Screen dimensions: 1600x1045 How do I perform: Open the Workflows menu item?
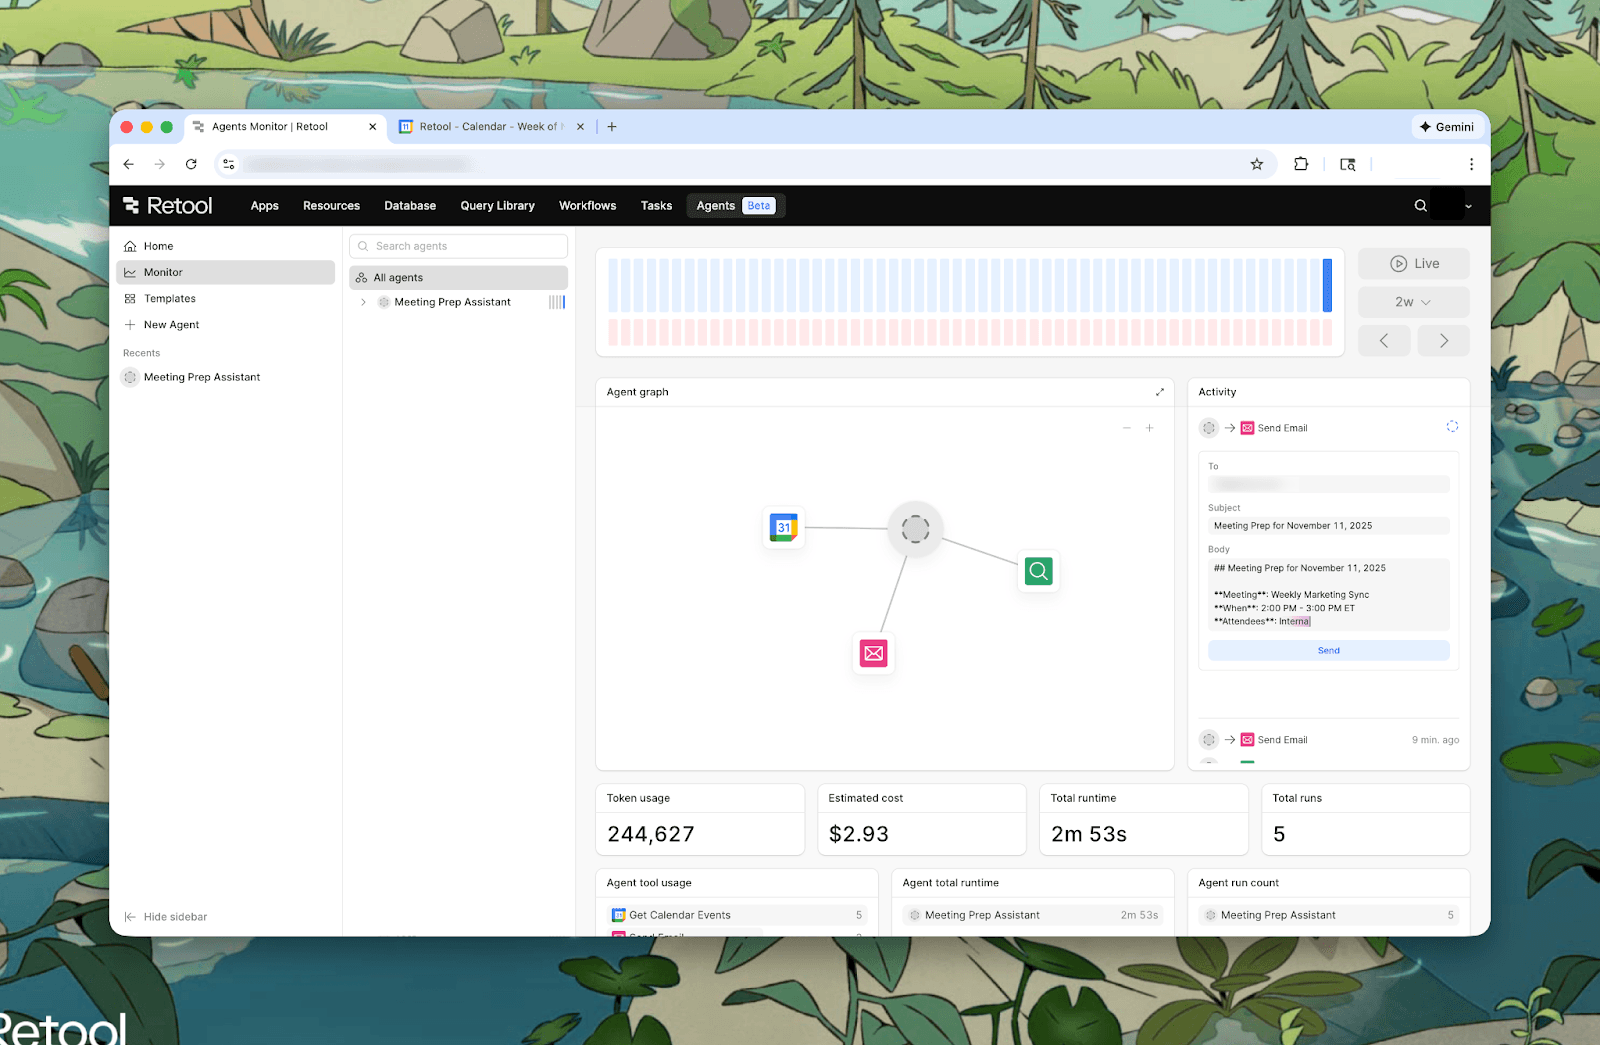[587, 206]
